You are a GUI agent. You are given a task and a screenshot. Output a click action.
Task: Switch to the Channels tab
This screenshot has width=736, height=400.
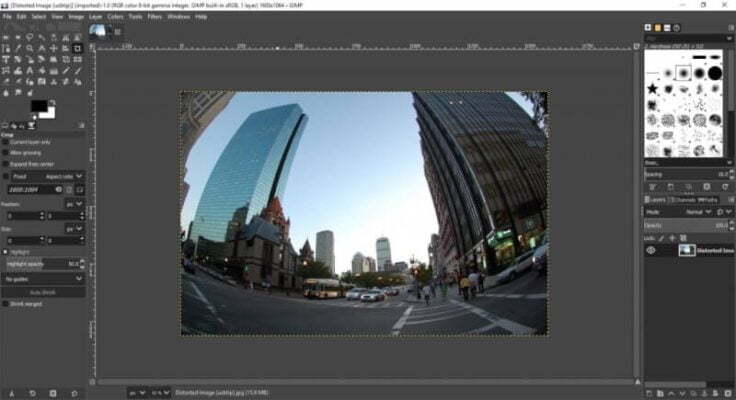pyautogui.click(x=682, y=200)
